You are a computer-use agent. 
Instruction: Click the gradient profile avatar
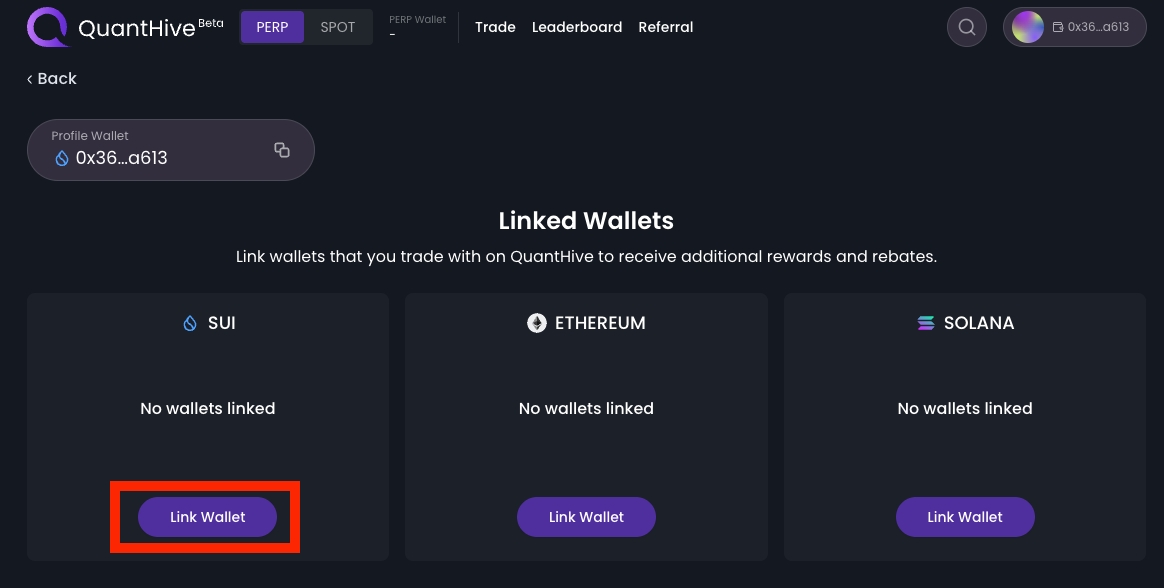[x=1028, y=27]
